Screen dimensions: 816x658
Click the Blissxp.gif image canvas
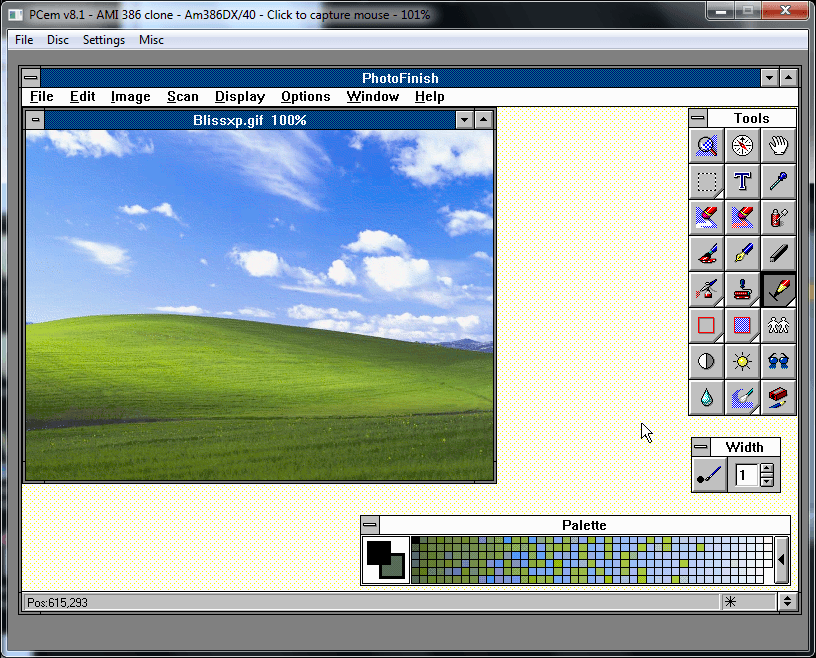point(259,305)
